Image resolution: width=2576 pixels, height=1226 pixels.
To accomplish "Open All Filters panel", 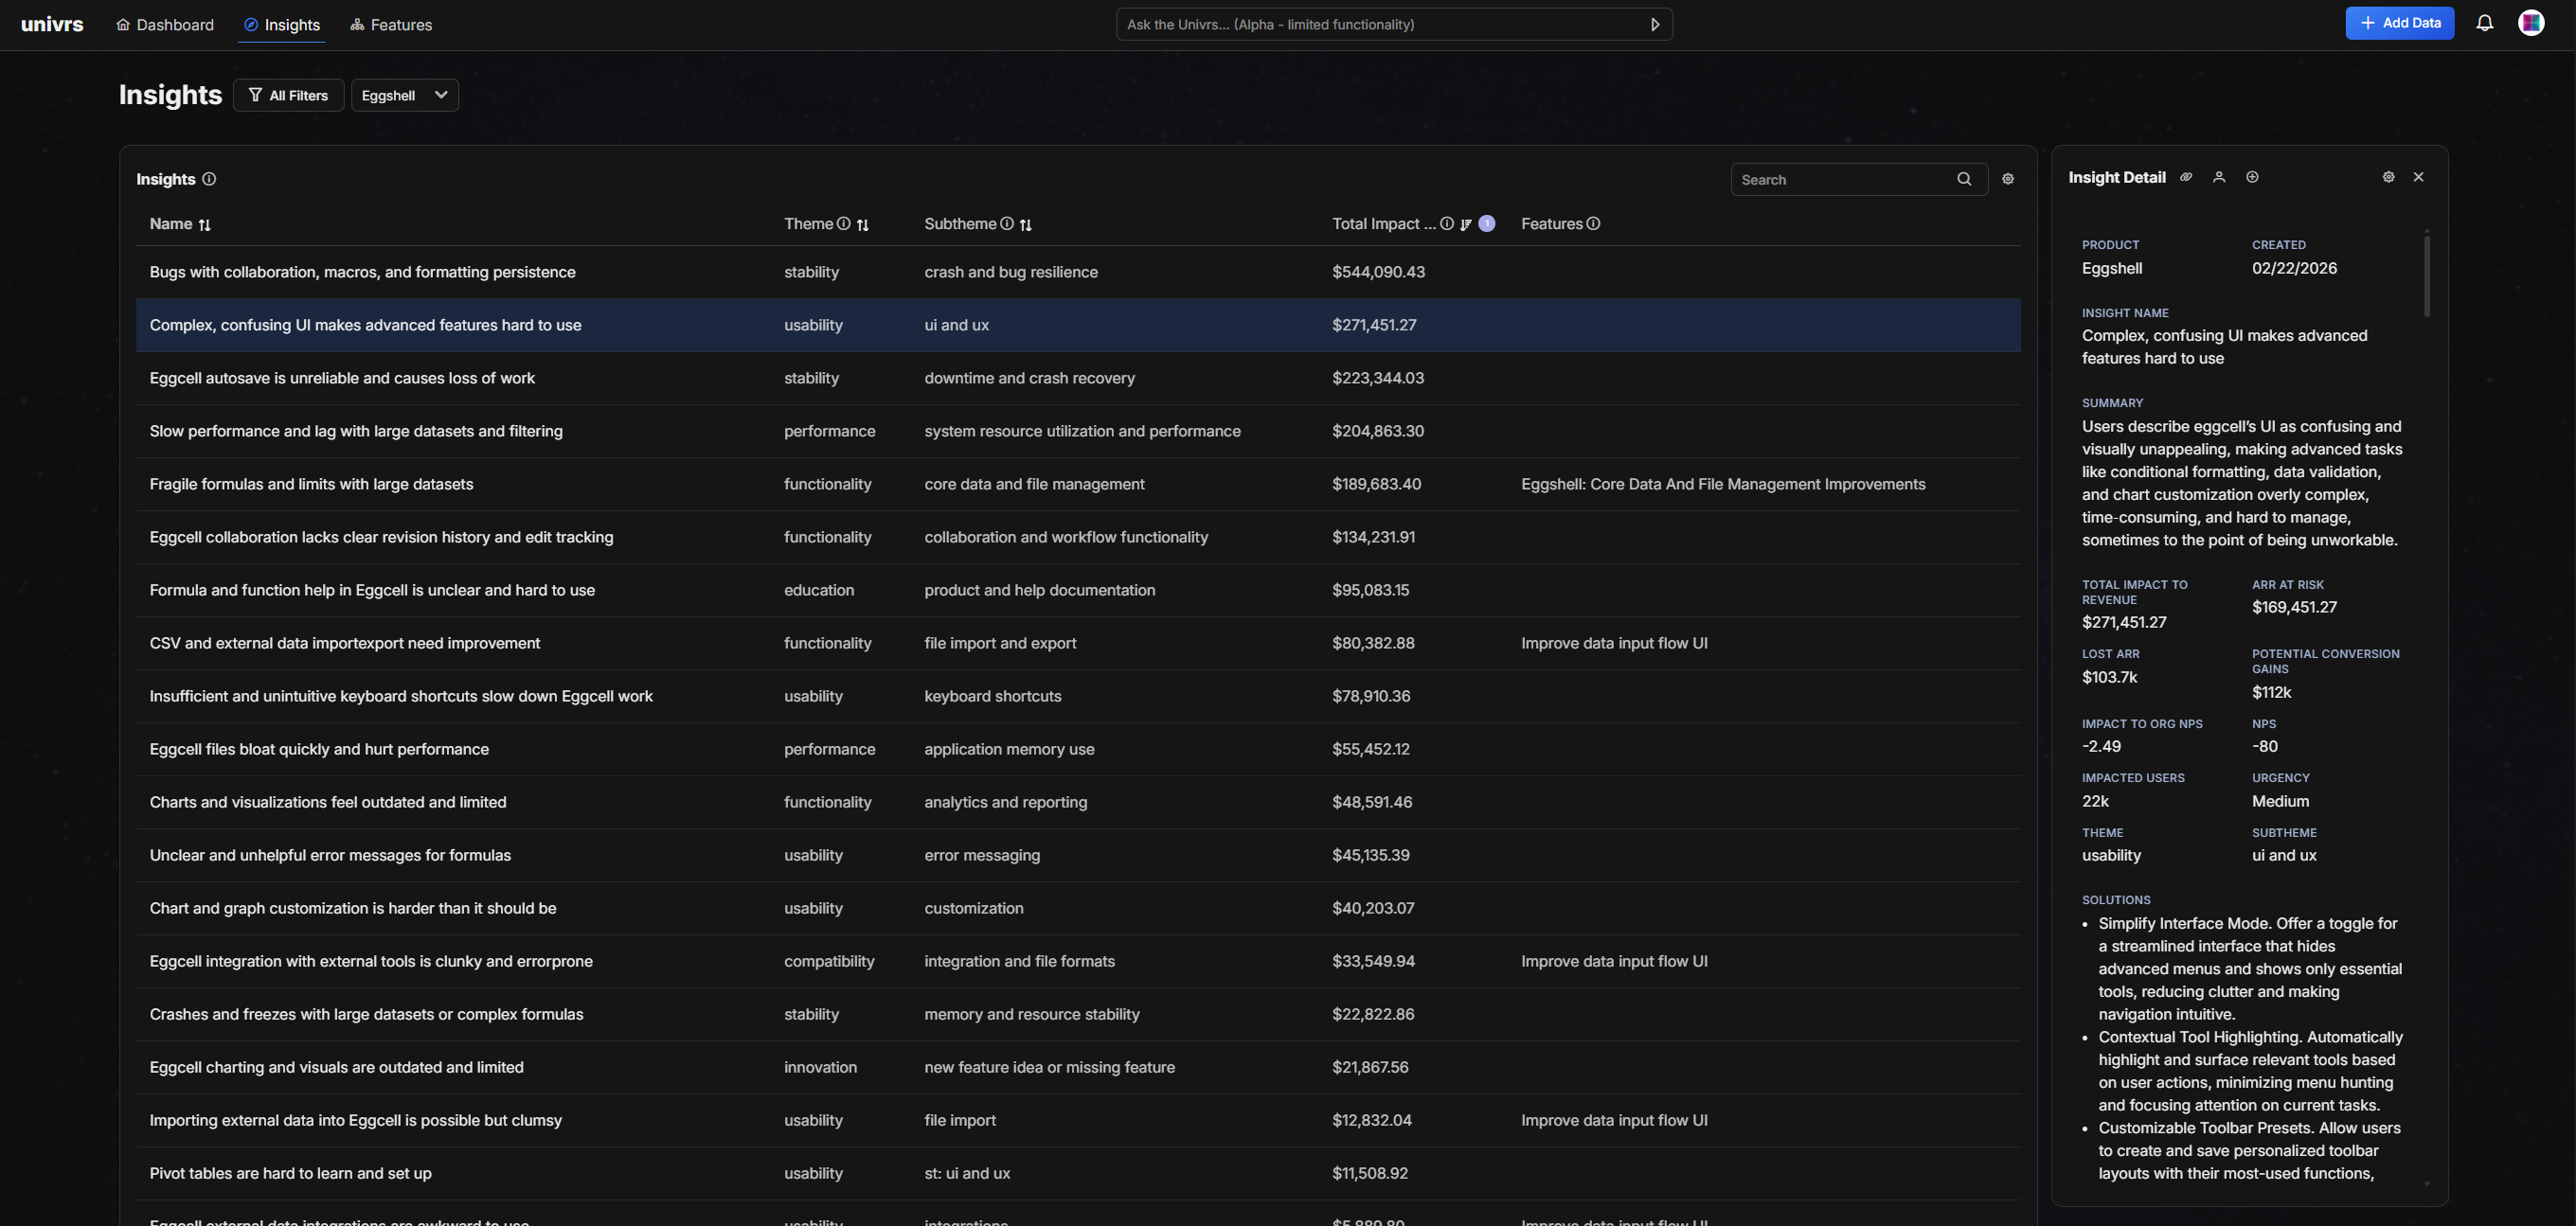I will (x=288, y=95).
